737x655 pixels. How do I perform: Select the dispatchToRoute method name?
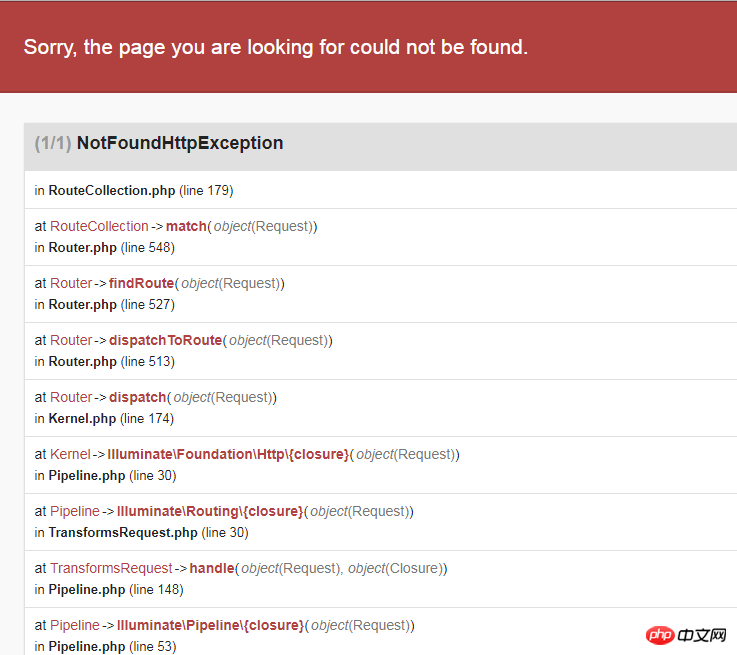[x=165, y=340]
